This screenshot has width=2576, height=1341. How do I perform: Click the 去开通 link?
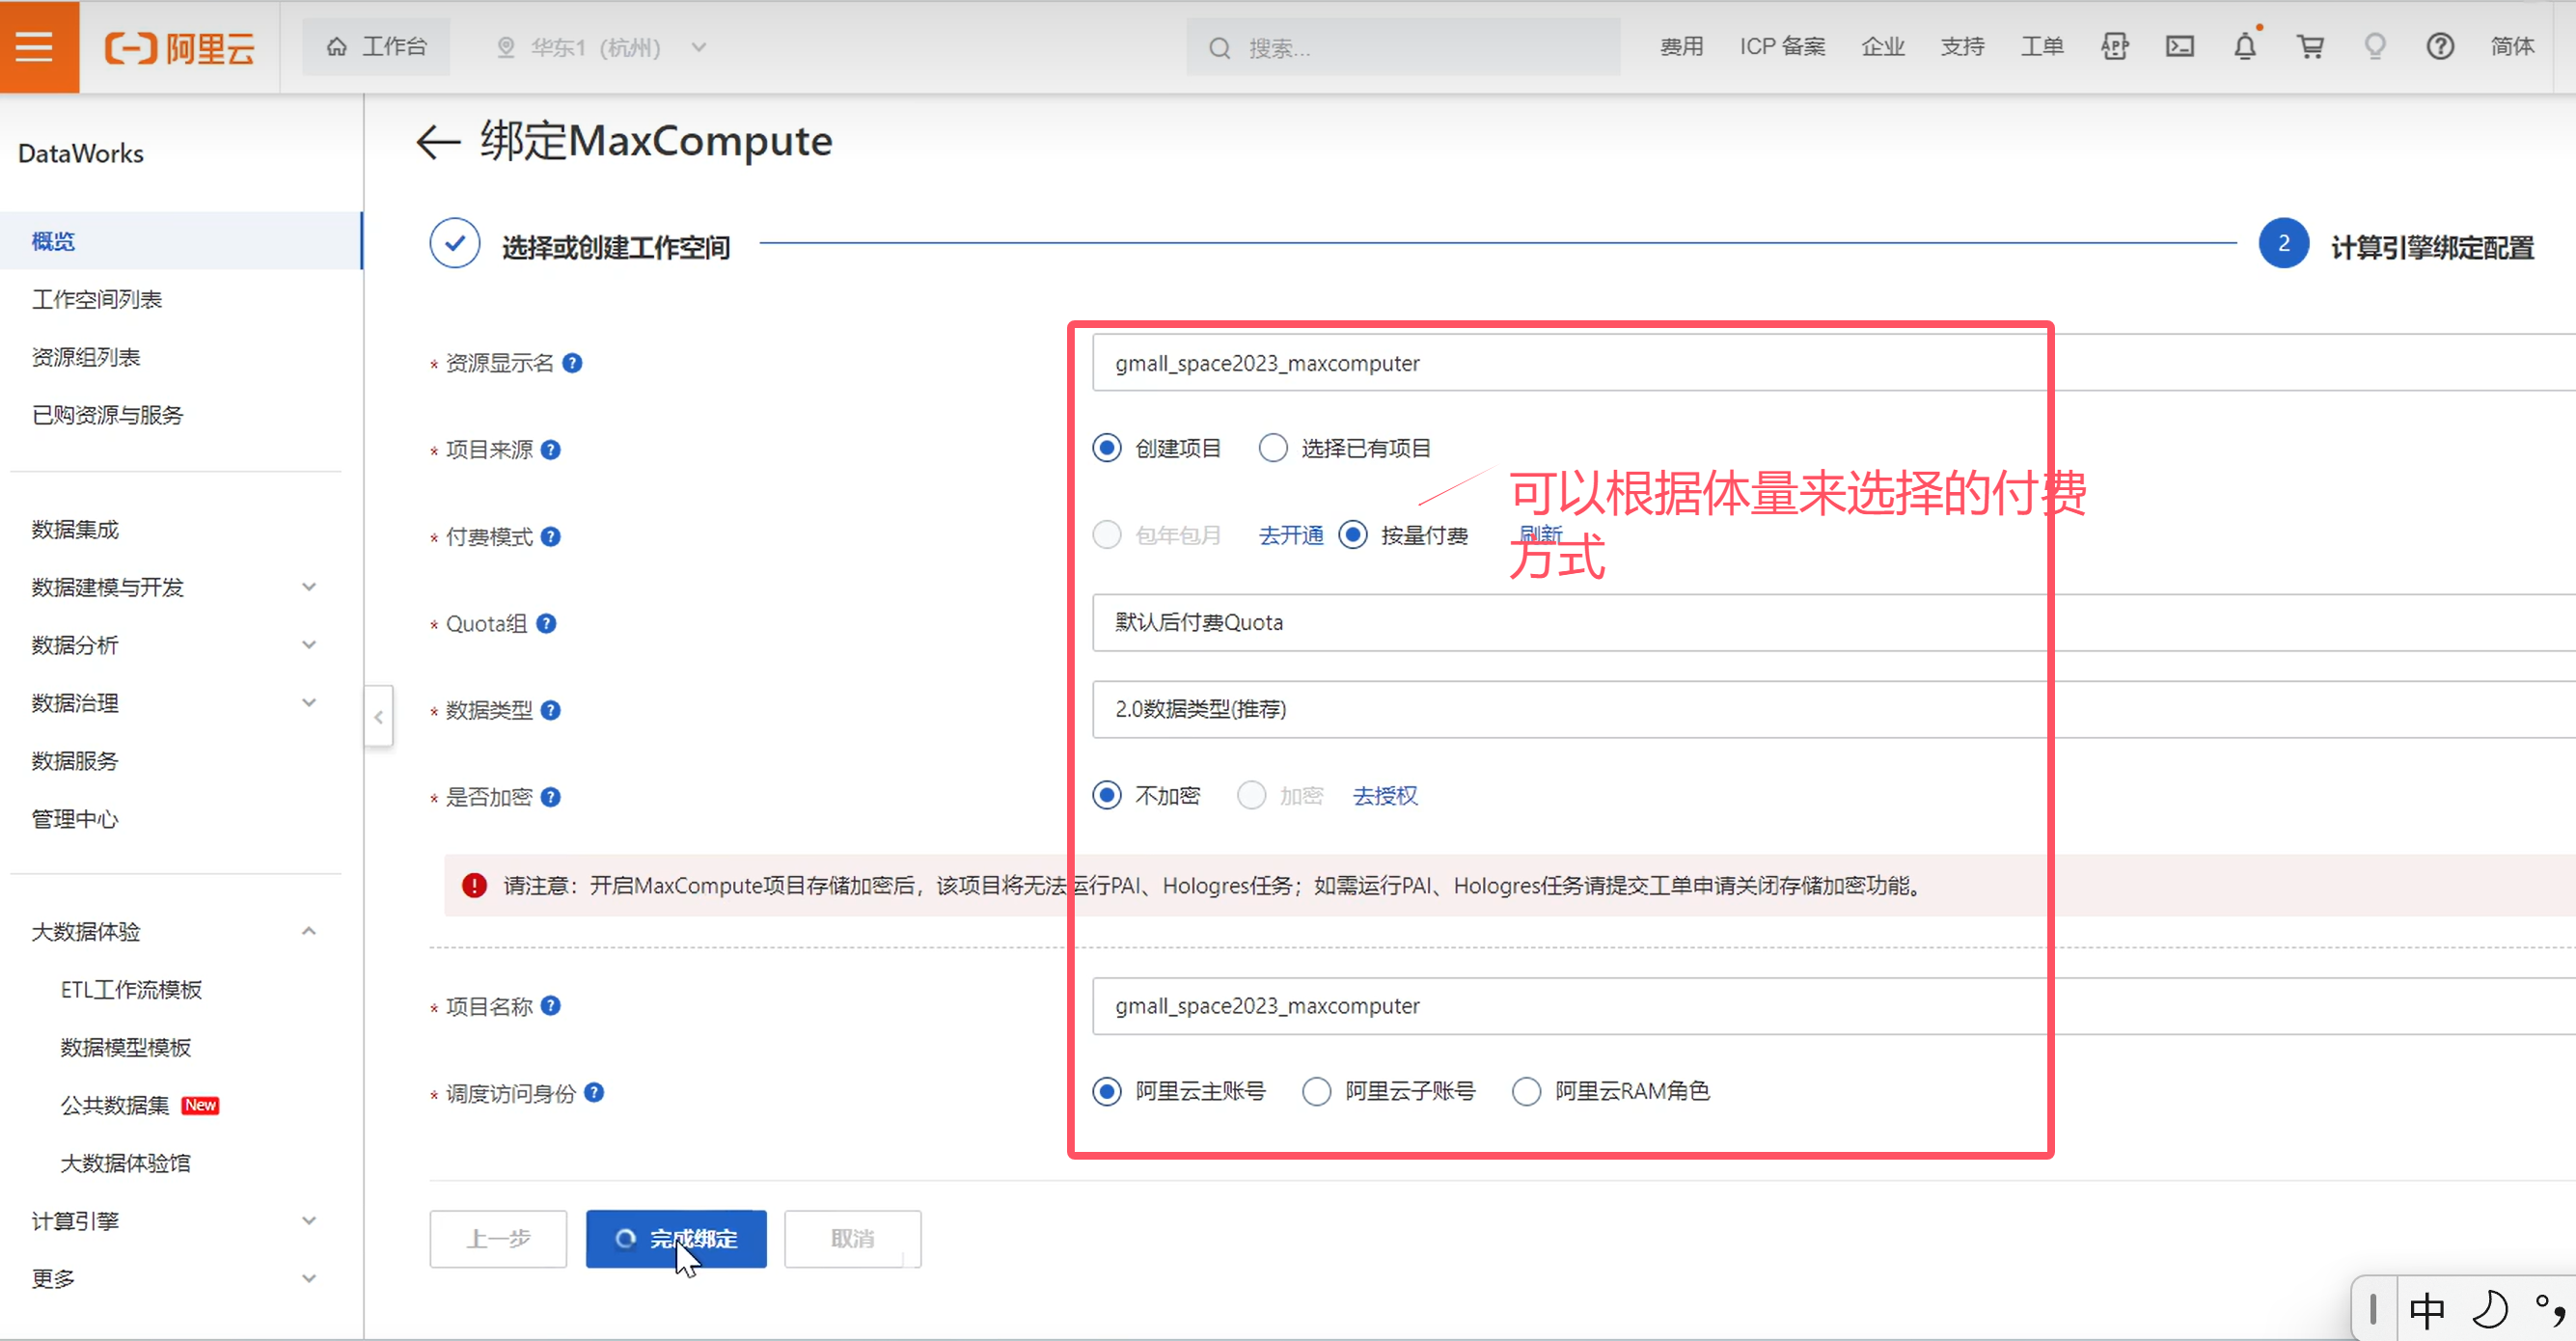[x=1290, y=535]
